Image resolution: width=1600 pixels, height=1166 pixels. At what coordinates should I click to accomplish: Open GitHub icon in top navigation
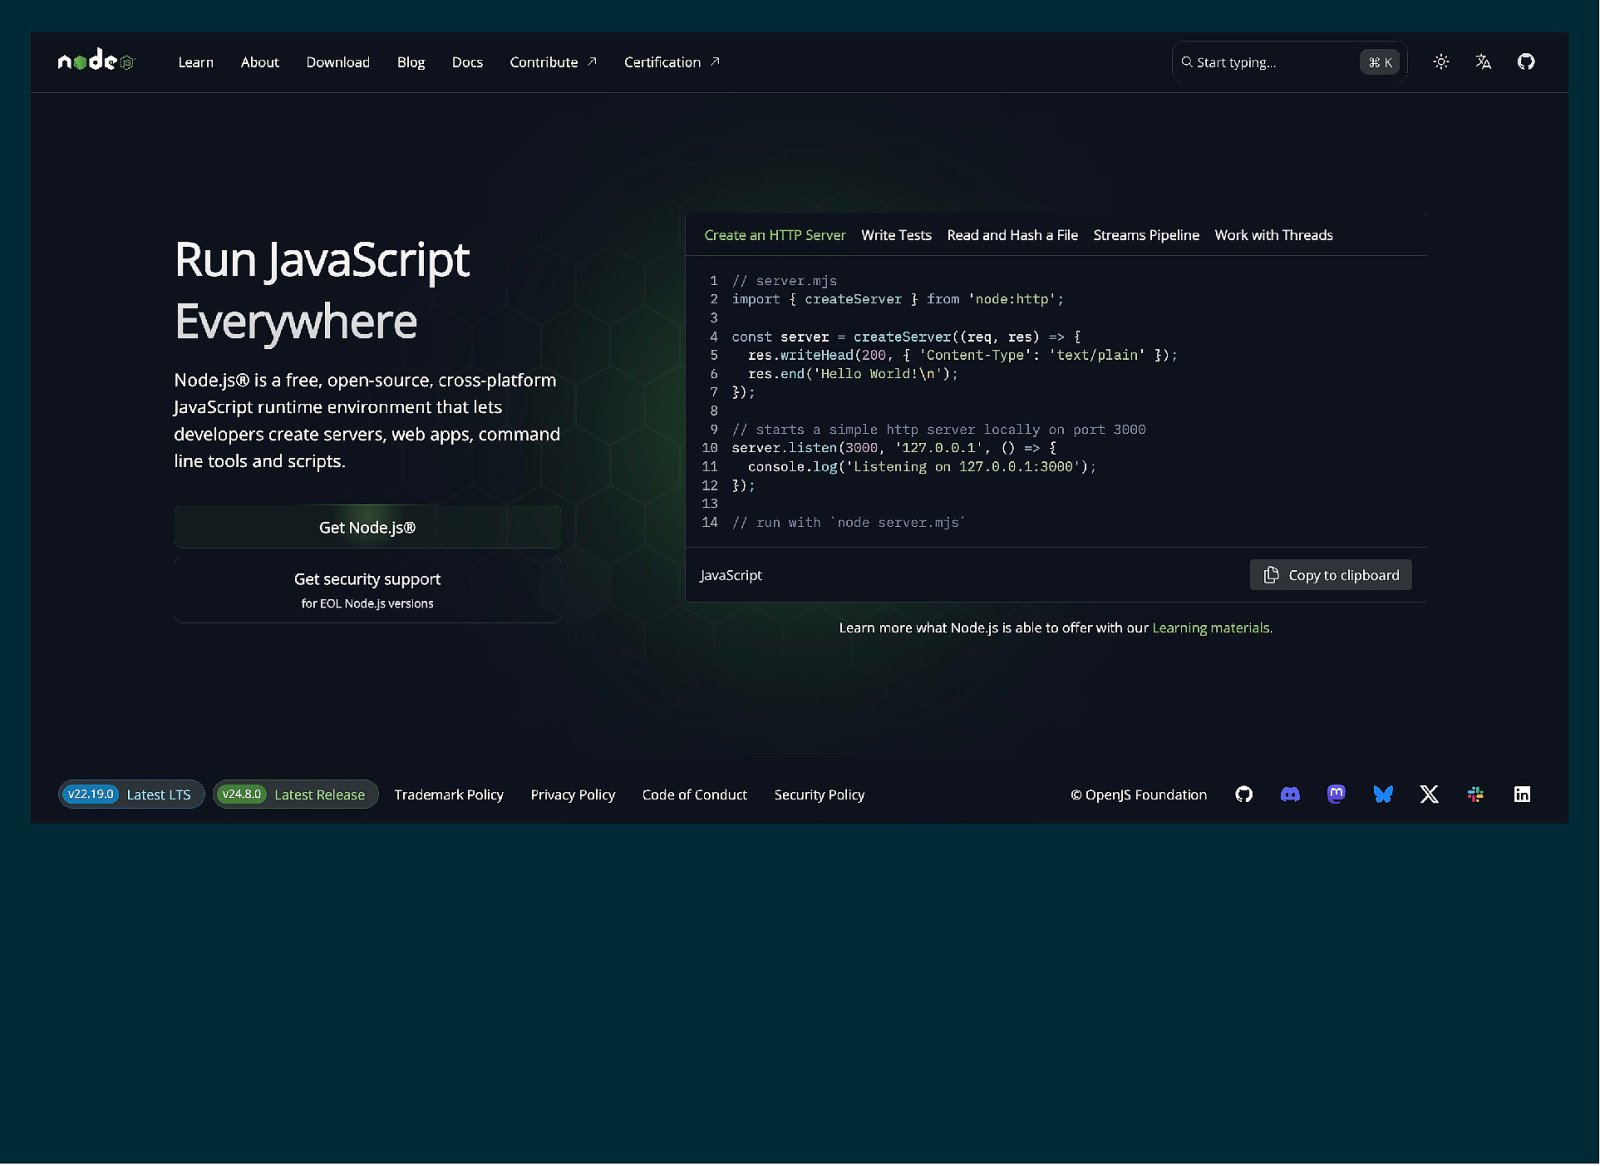pyautogui.click(x=1526, y=62)
